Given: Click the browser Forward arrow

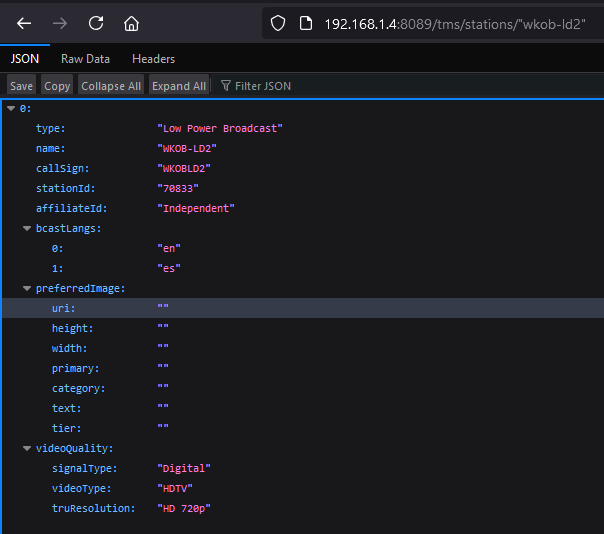Looking at the screenshot, I should (60, 23).
